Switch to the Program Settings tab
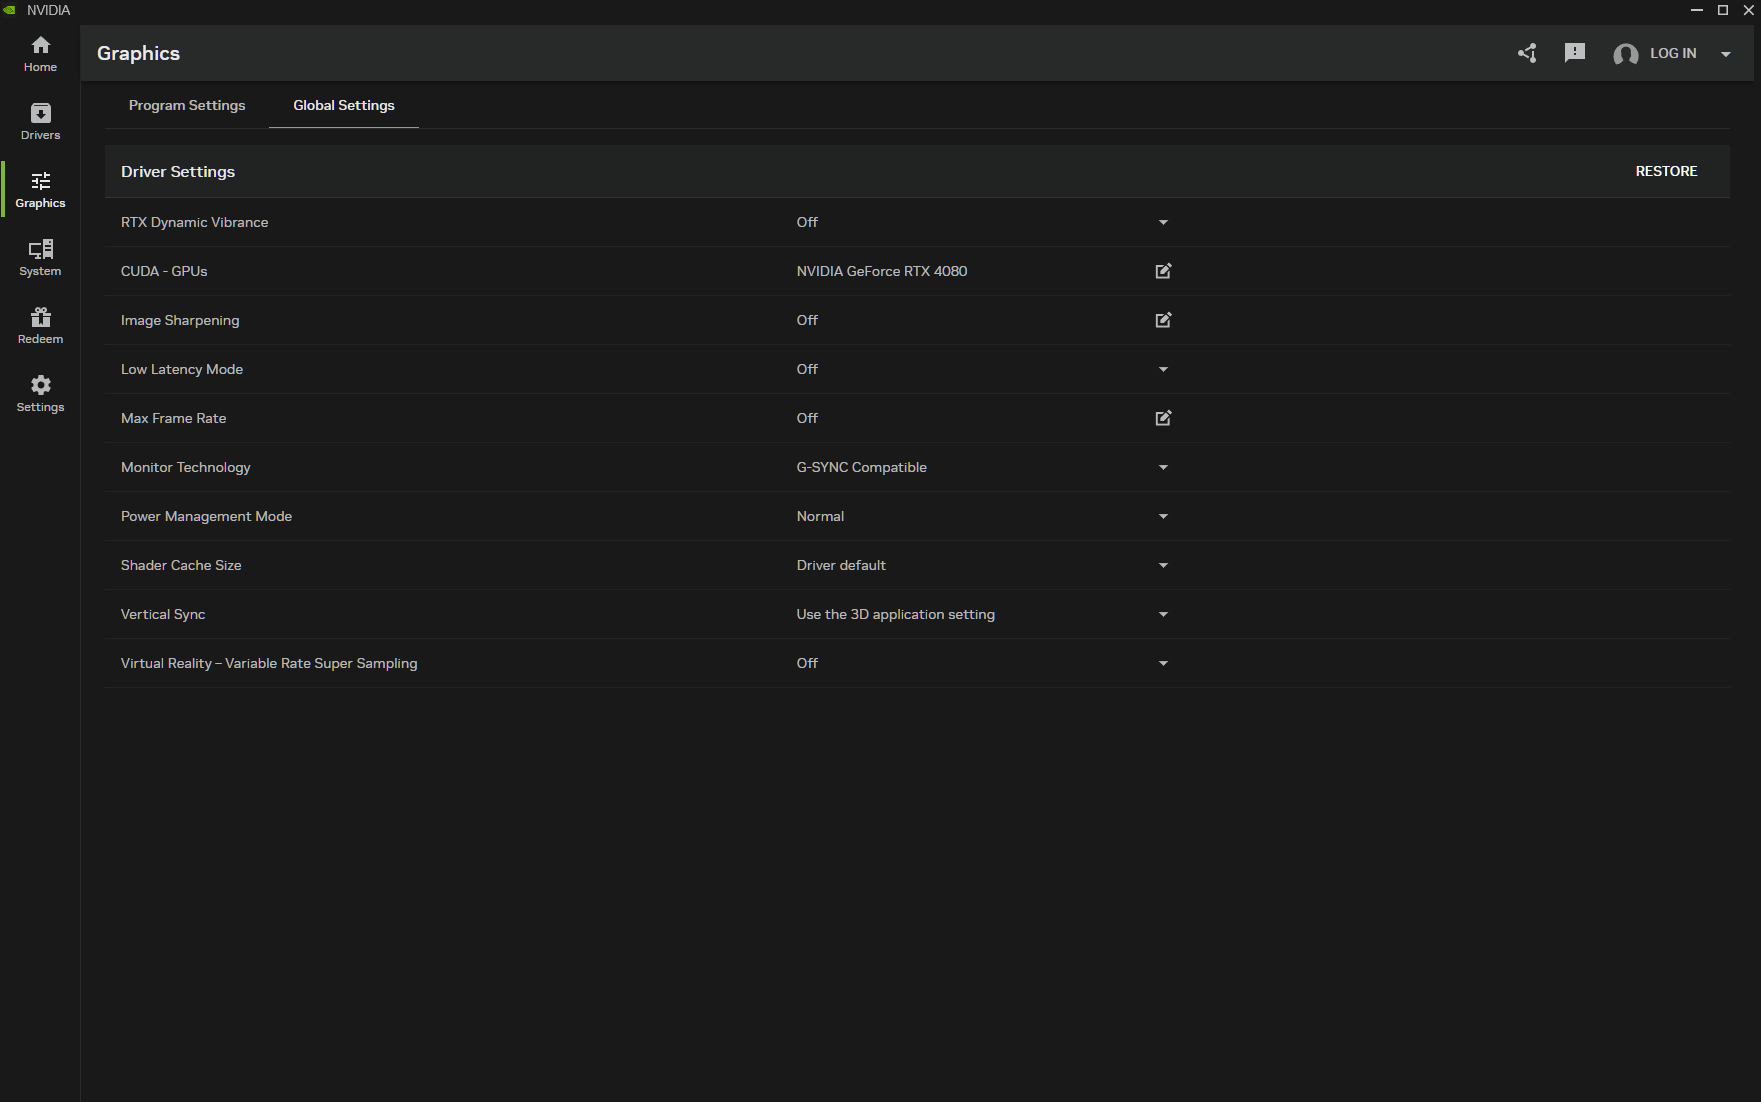Screen dimensions: 1761x1102 coord(187,105)
